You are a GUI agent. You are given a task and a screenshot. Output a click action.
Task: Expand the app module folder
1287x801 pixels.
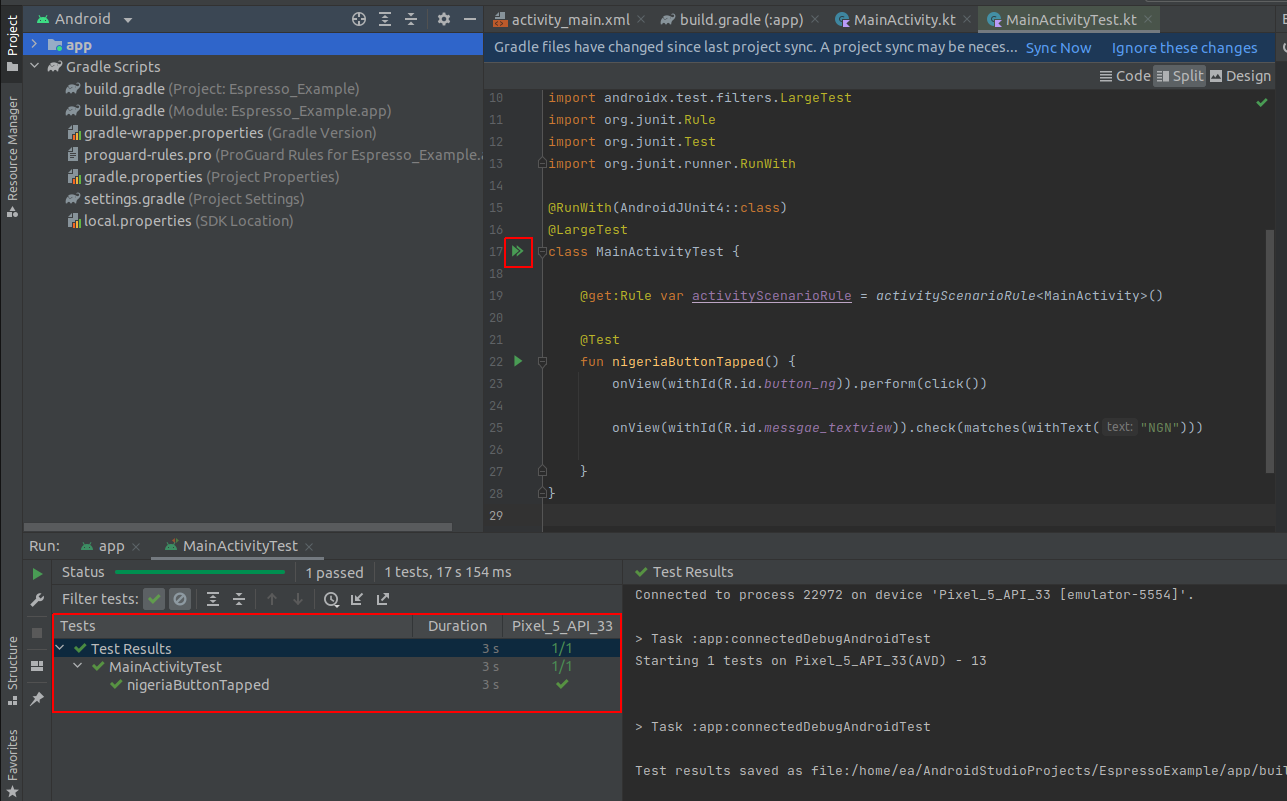pyautogui.click(x=34, y=45)
